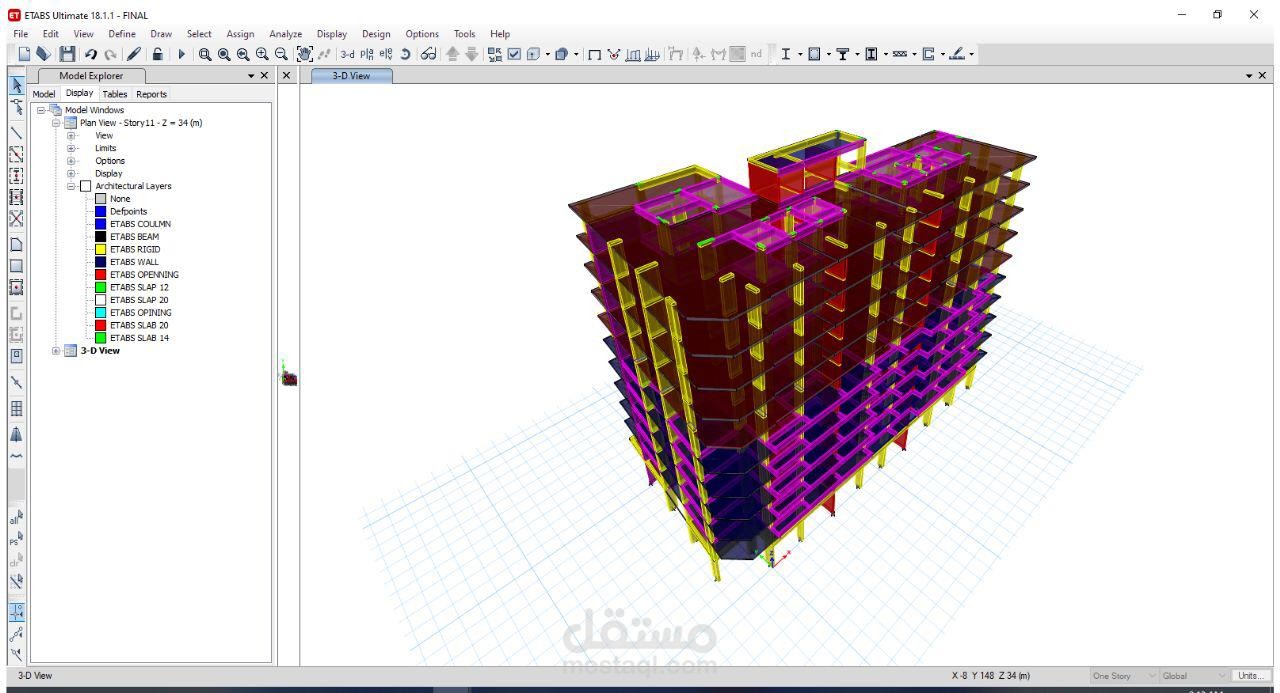Expand the Limits tree node
Screen dimensions: 1280x693
(70, 148)
